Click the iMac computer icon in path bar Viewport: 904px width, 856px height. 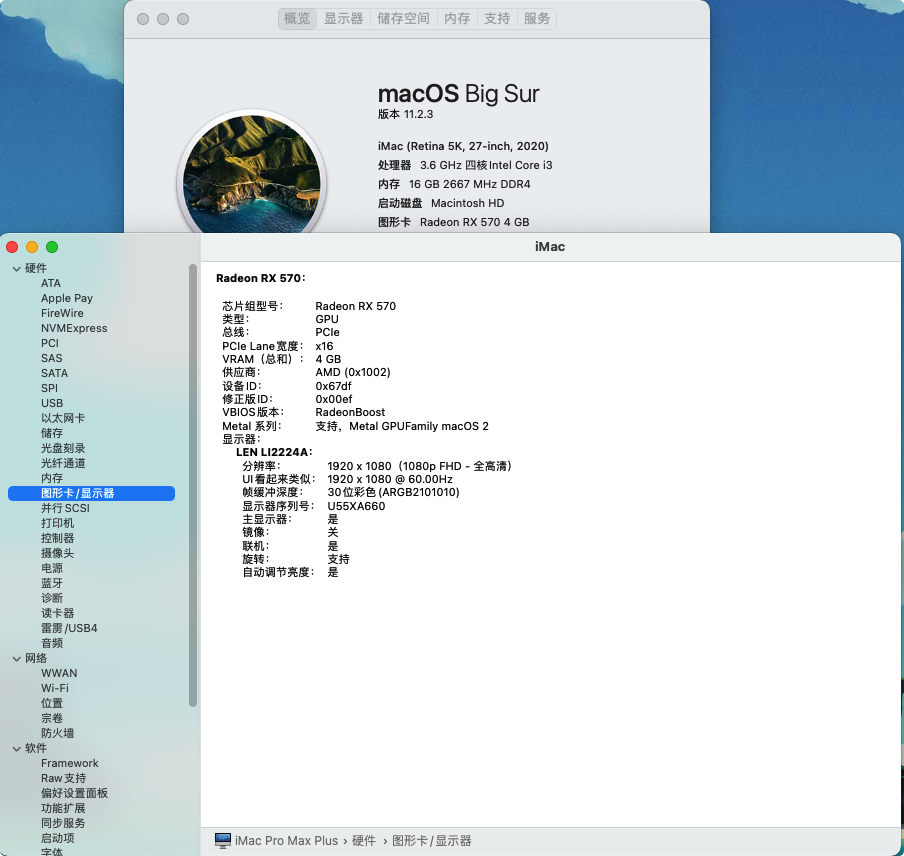tap(223, 840)
